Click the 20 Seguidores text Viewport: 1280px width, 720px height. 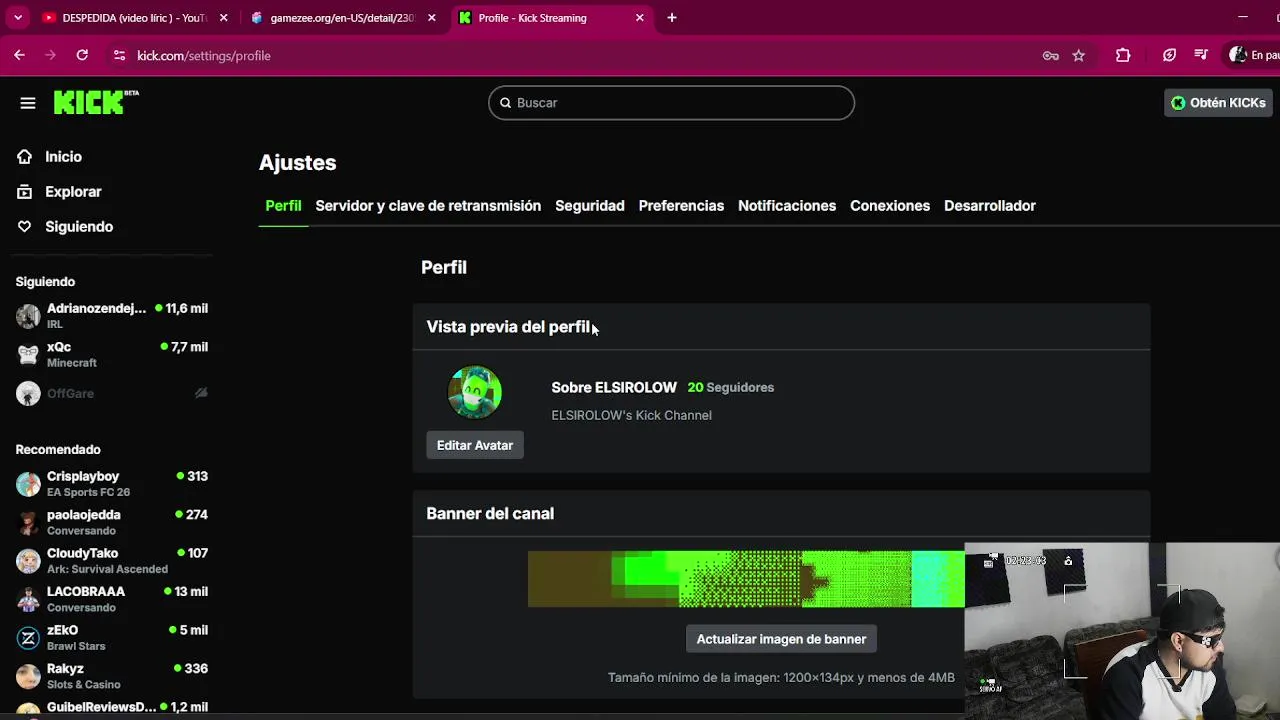click(x=731, y=388)
